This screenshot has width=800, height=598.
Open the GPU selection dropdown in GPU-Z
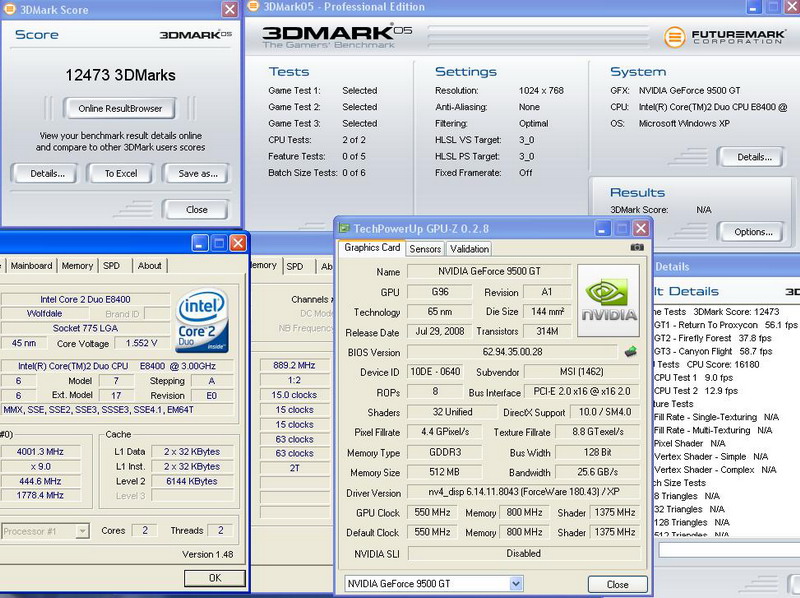(x=516, y=583)
